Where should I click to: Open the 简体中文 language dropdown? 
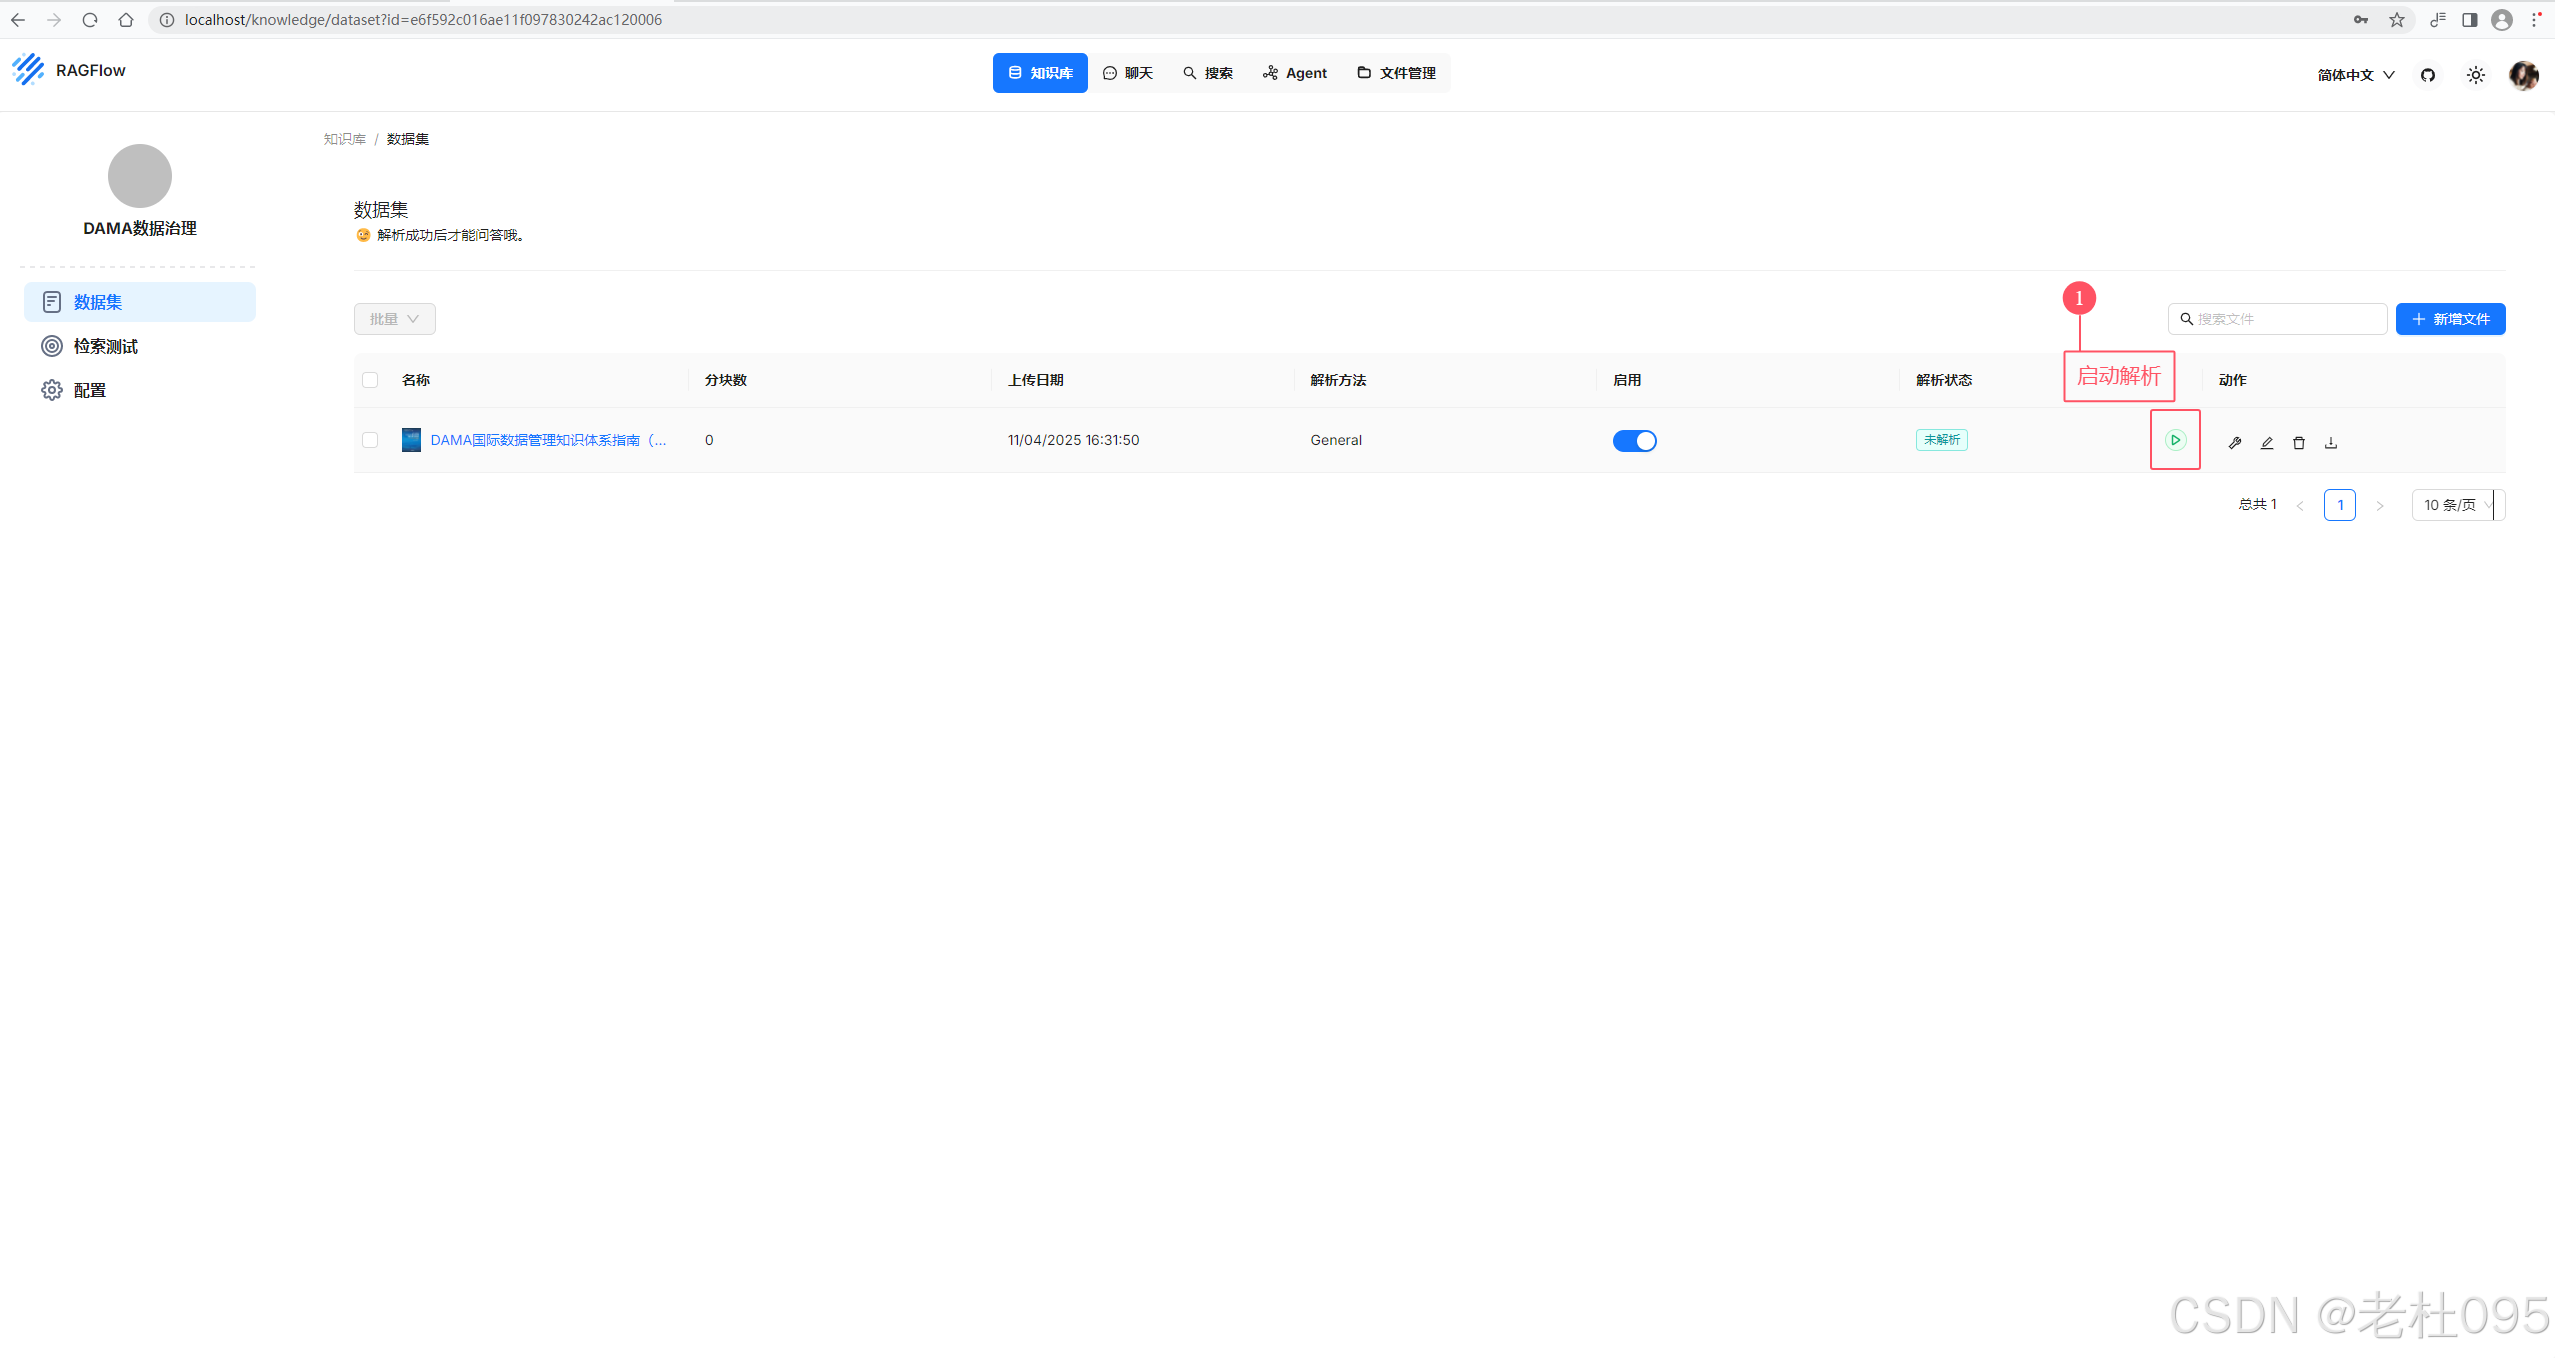[2355, 75]
